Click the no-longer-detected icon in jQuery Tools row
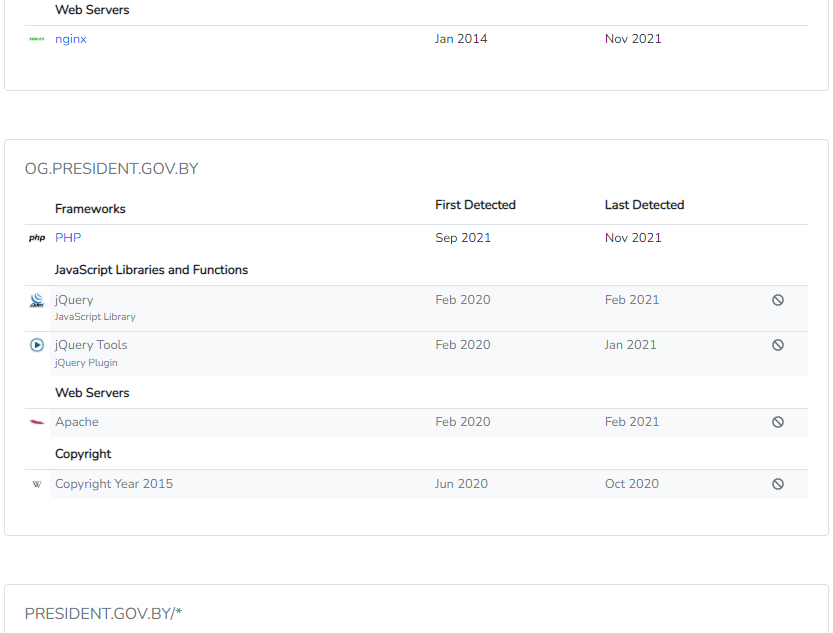 click(x=778, y=345)
